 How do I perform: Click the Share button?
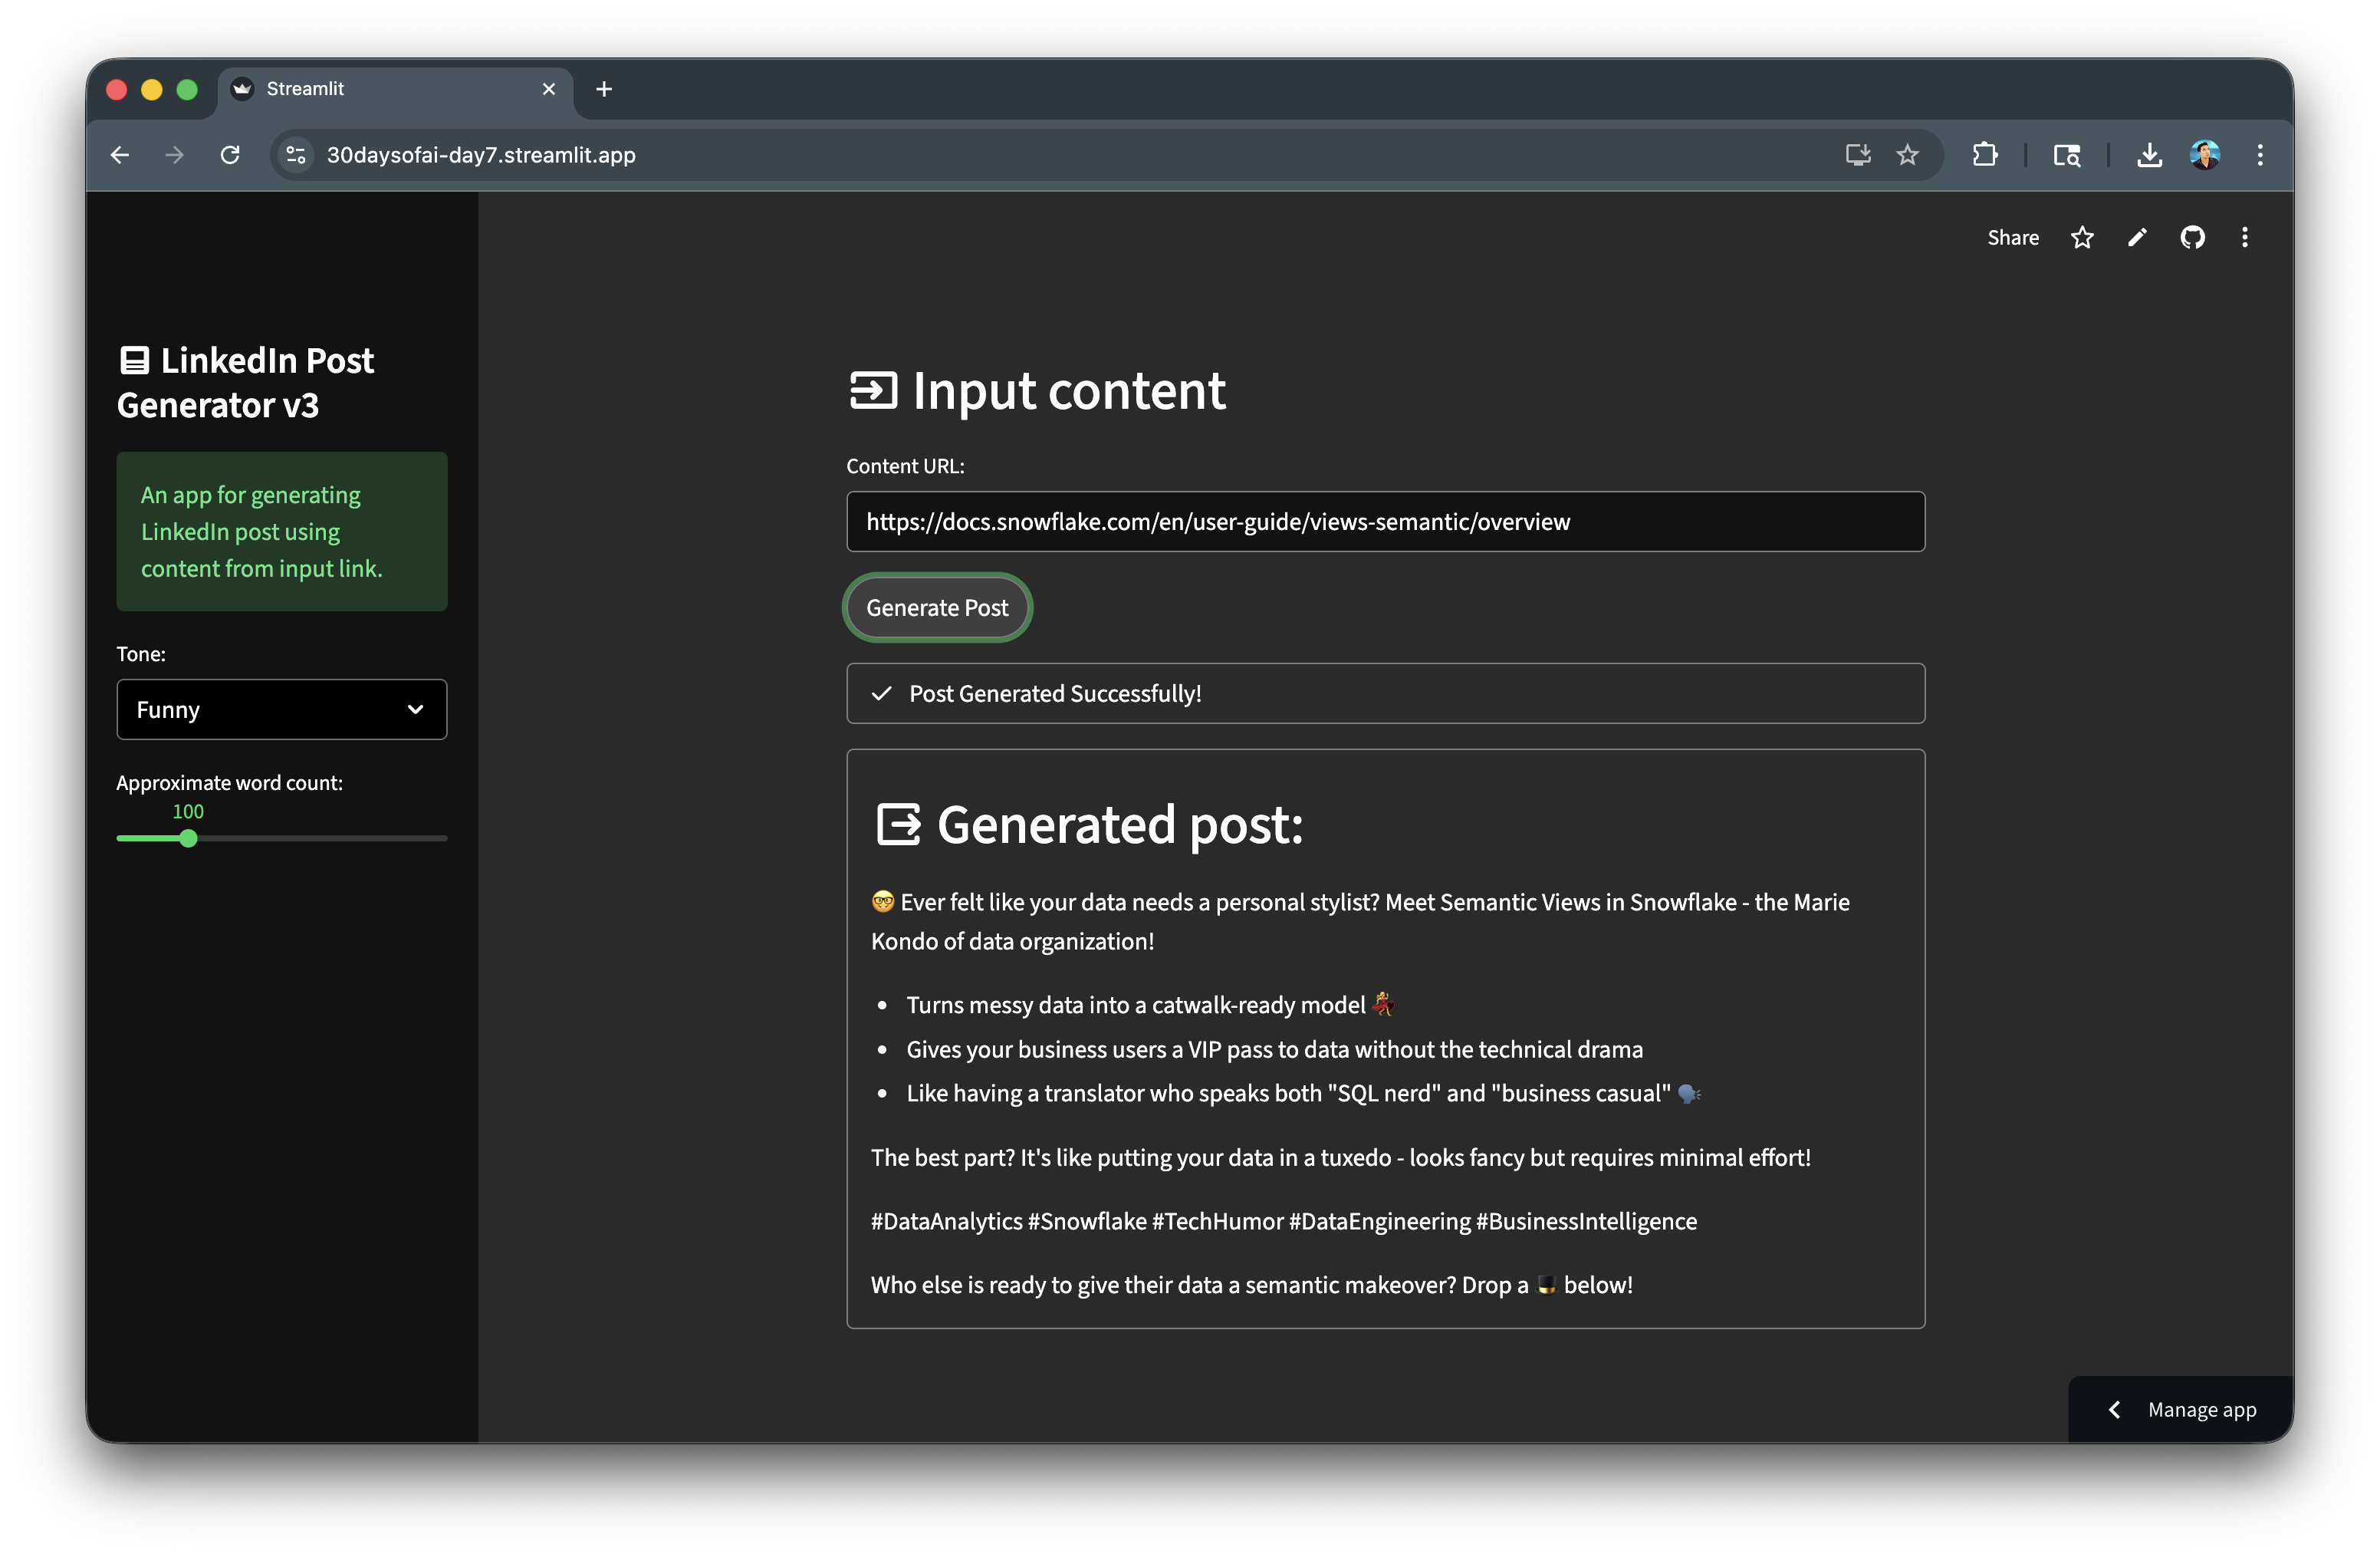click(2012, 237)
